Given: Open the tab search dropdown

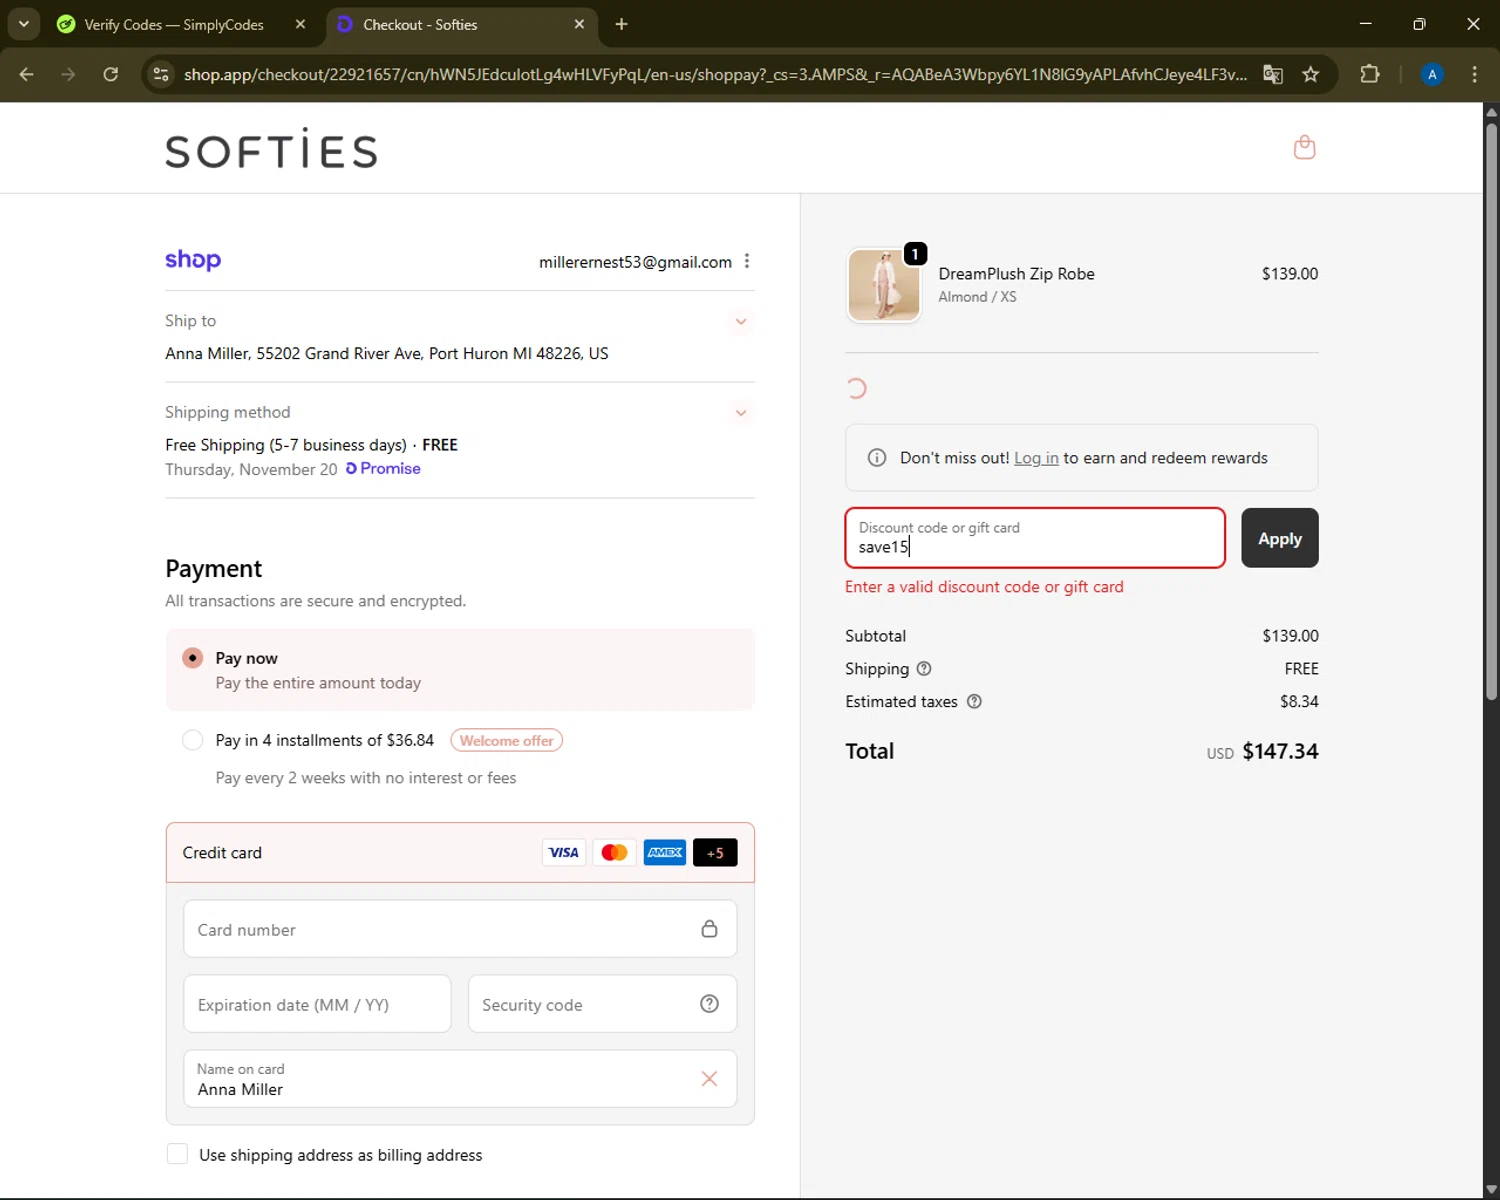Looking at the screenshot, I should coord(23,24).
